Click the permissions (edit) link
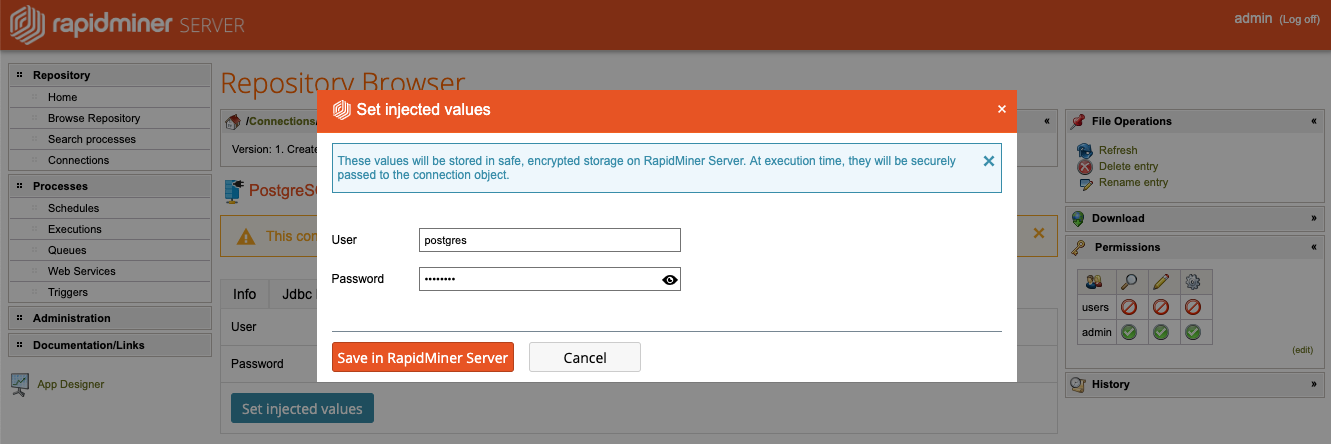 tap(1302, 350)
